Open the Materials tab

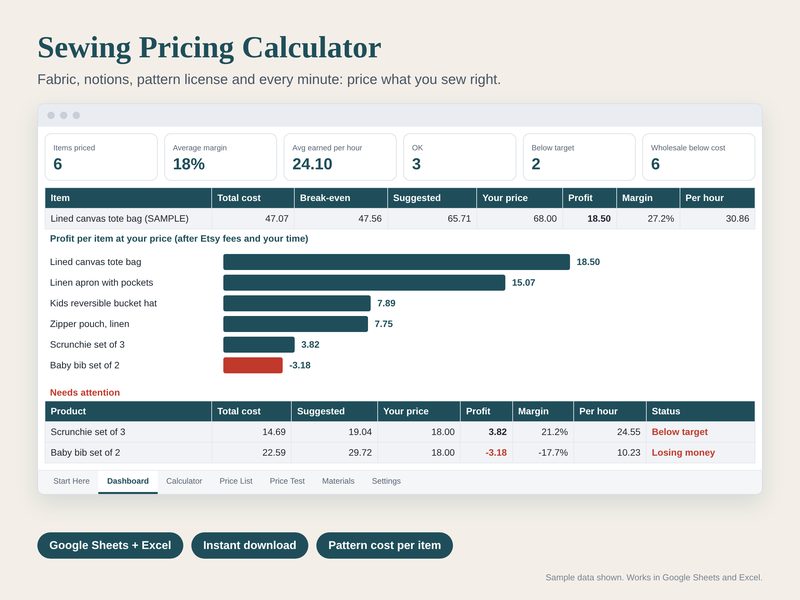(x=338, y=481)
